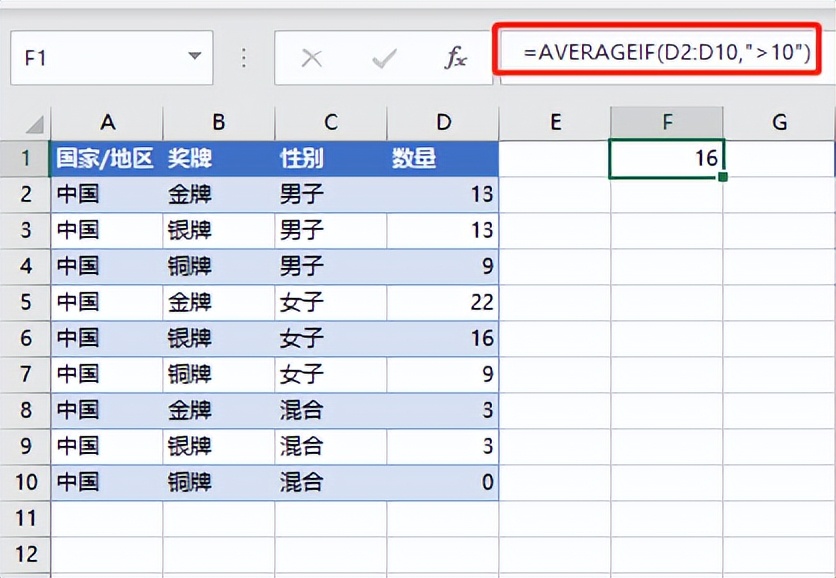Image resolution: width=836 pixels, height=578 pixels.
Task: Select column E header
Action: pyautogui.click(x=555, y=123)
